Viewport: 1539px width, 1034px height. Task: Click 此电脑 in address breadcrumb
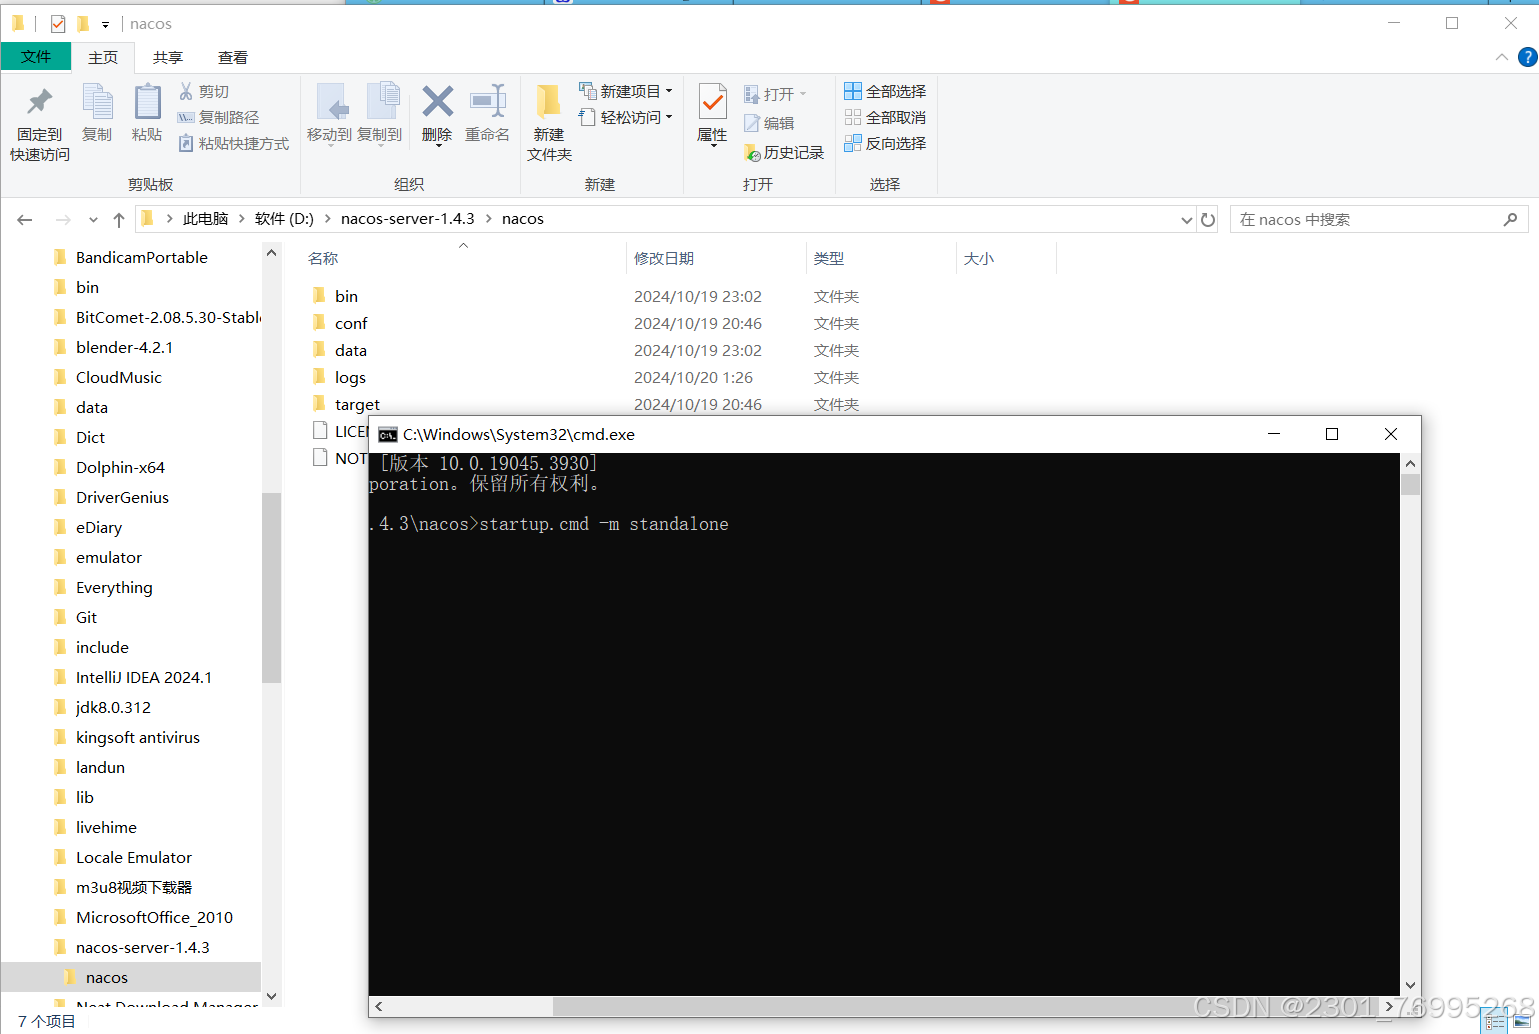tap(205, 219)
